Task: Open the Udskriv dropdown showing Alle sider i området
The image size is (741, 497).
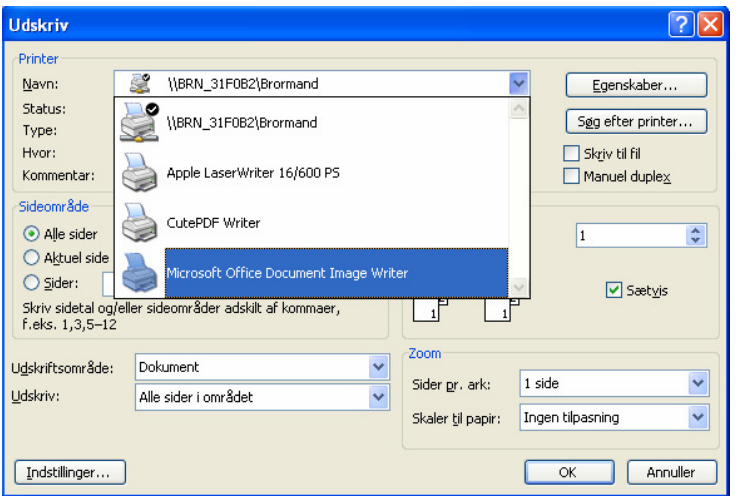Action: pos(379,397)
